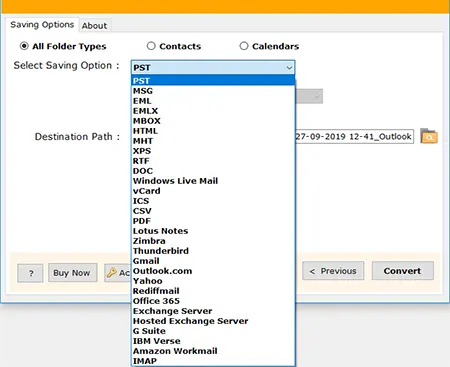Choose Outlook.com as saving option
The image size is (450, 367).
213,271
